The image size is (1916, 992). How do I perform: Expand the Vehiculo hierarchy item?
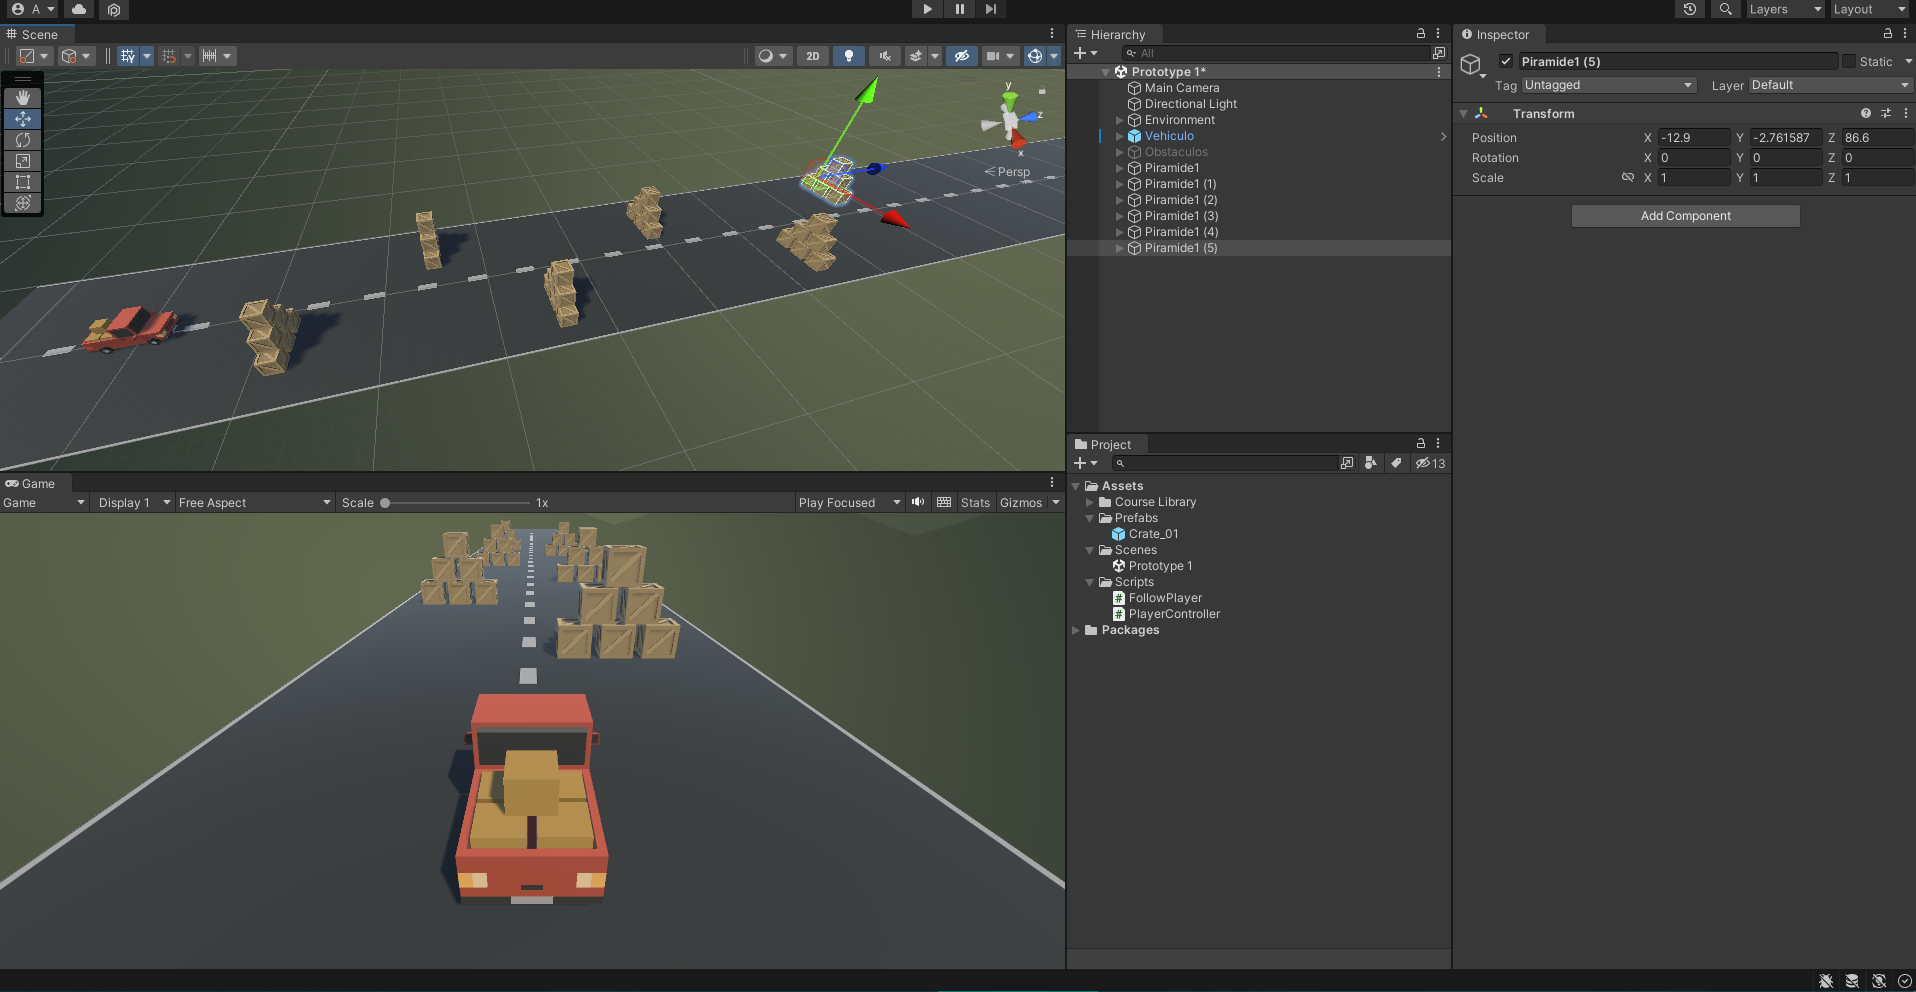pos(1120,136)
